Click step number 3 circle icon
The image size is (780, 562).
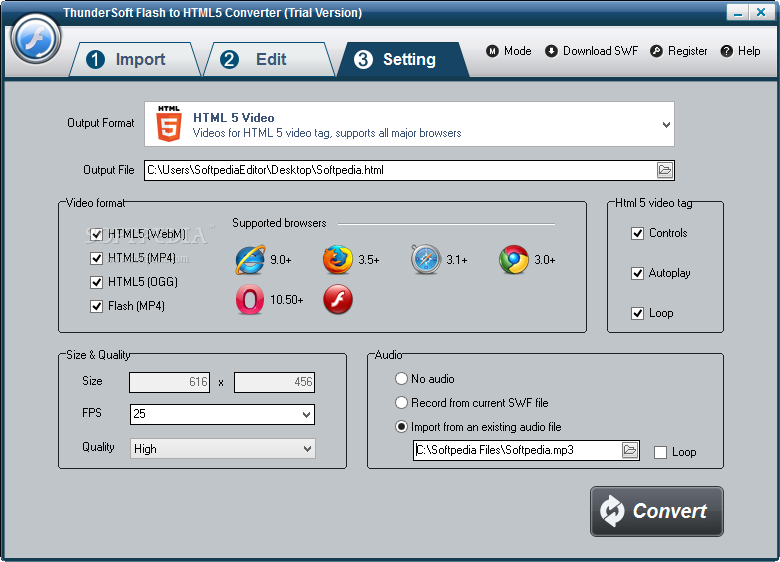point(363,60)
